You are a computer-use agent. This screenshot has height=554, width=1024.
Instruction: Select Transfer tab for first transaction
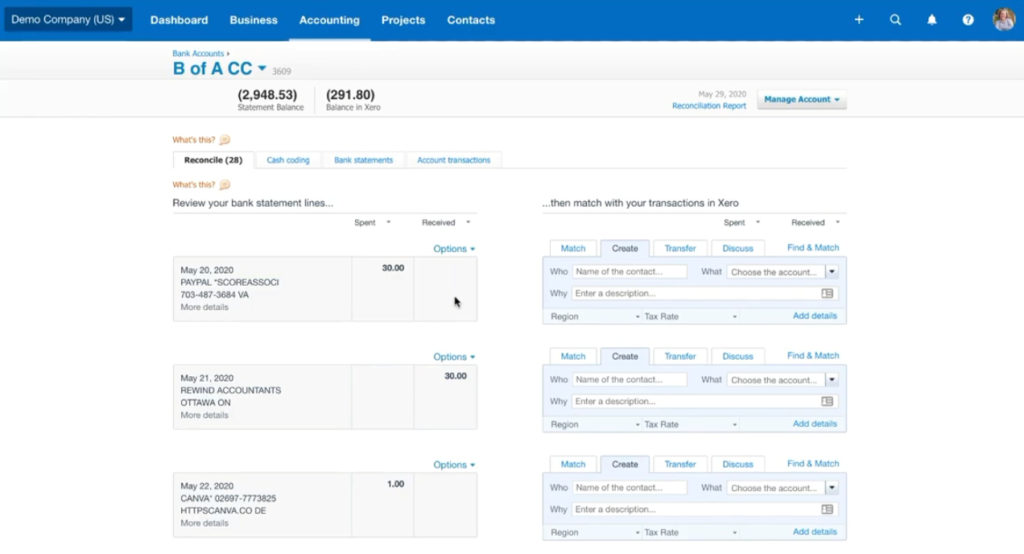click(680, 248)
